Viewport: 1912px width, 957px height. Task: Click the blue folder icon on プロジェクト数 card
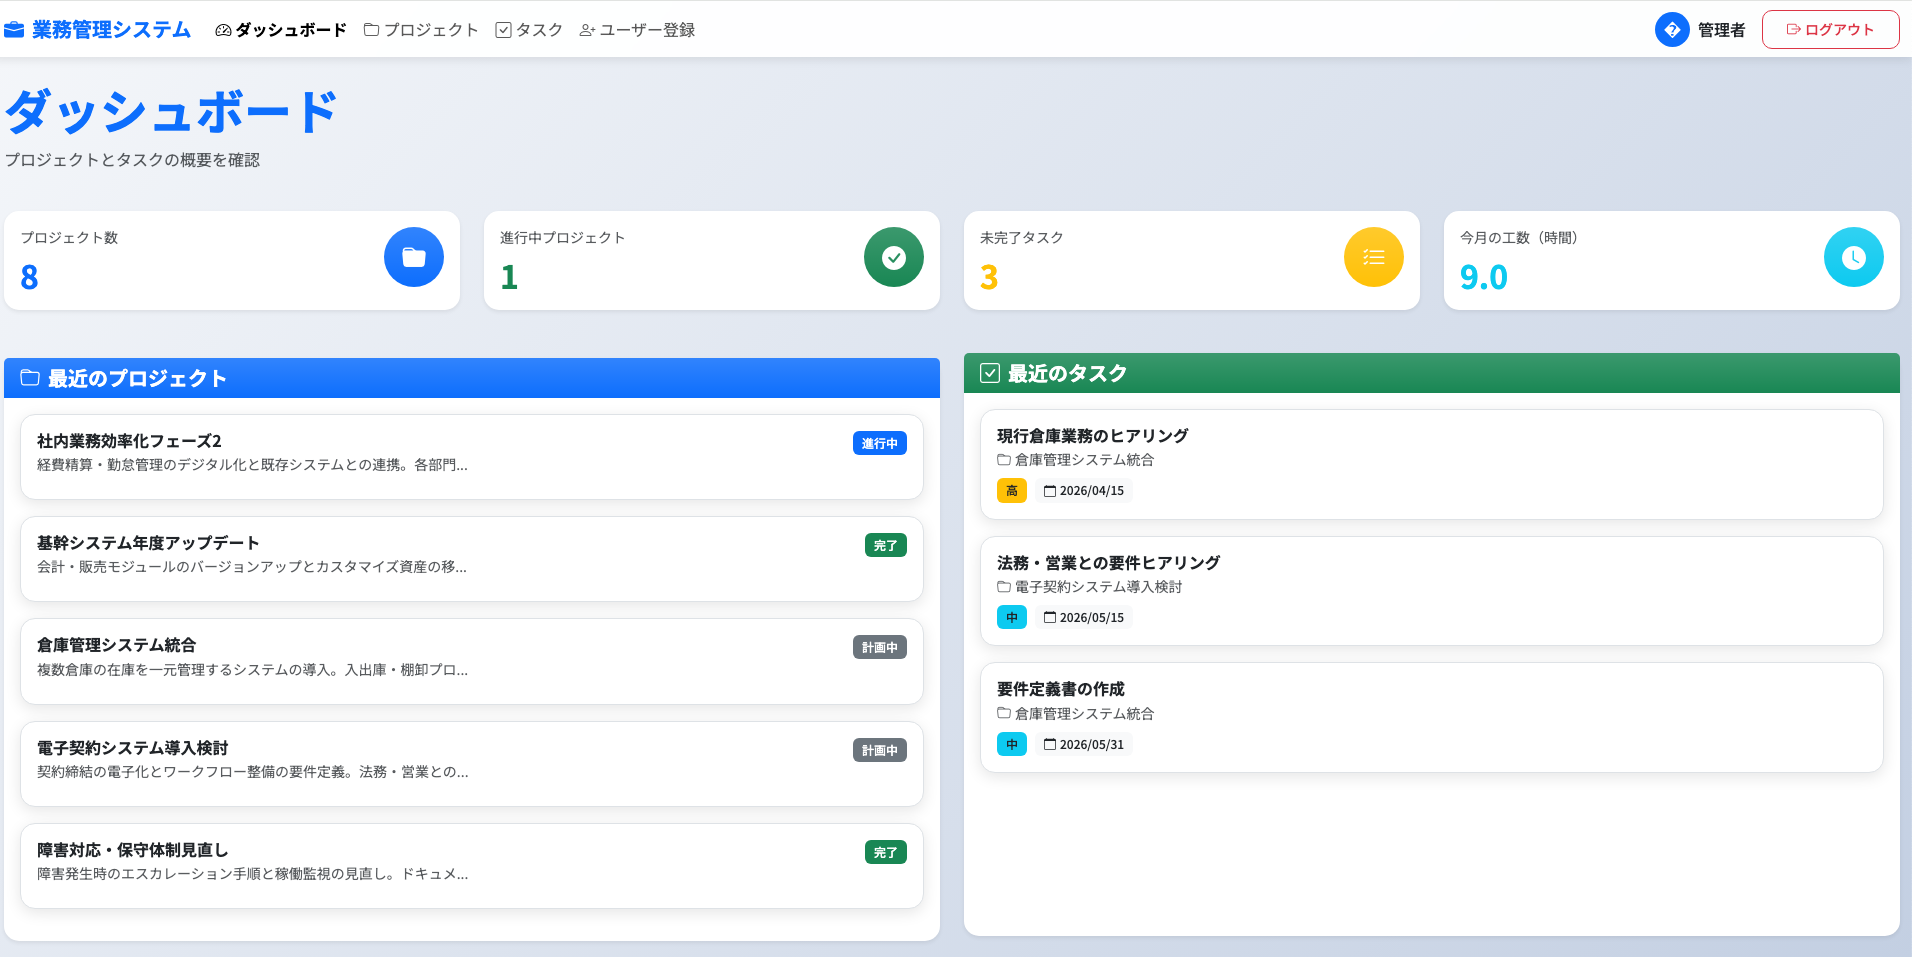[413, 257]
